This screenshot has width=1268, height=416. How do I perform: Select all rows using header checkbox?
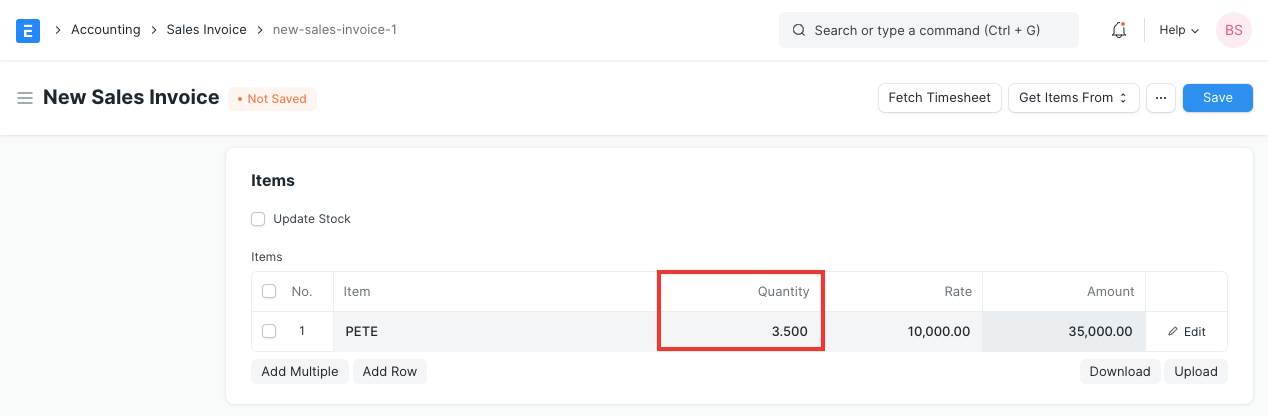(269, 292)
